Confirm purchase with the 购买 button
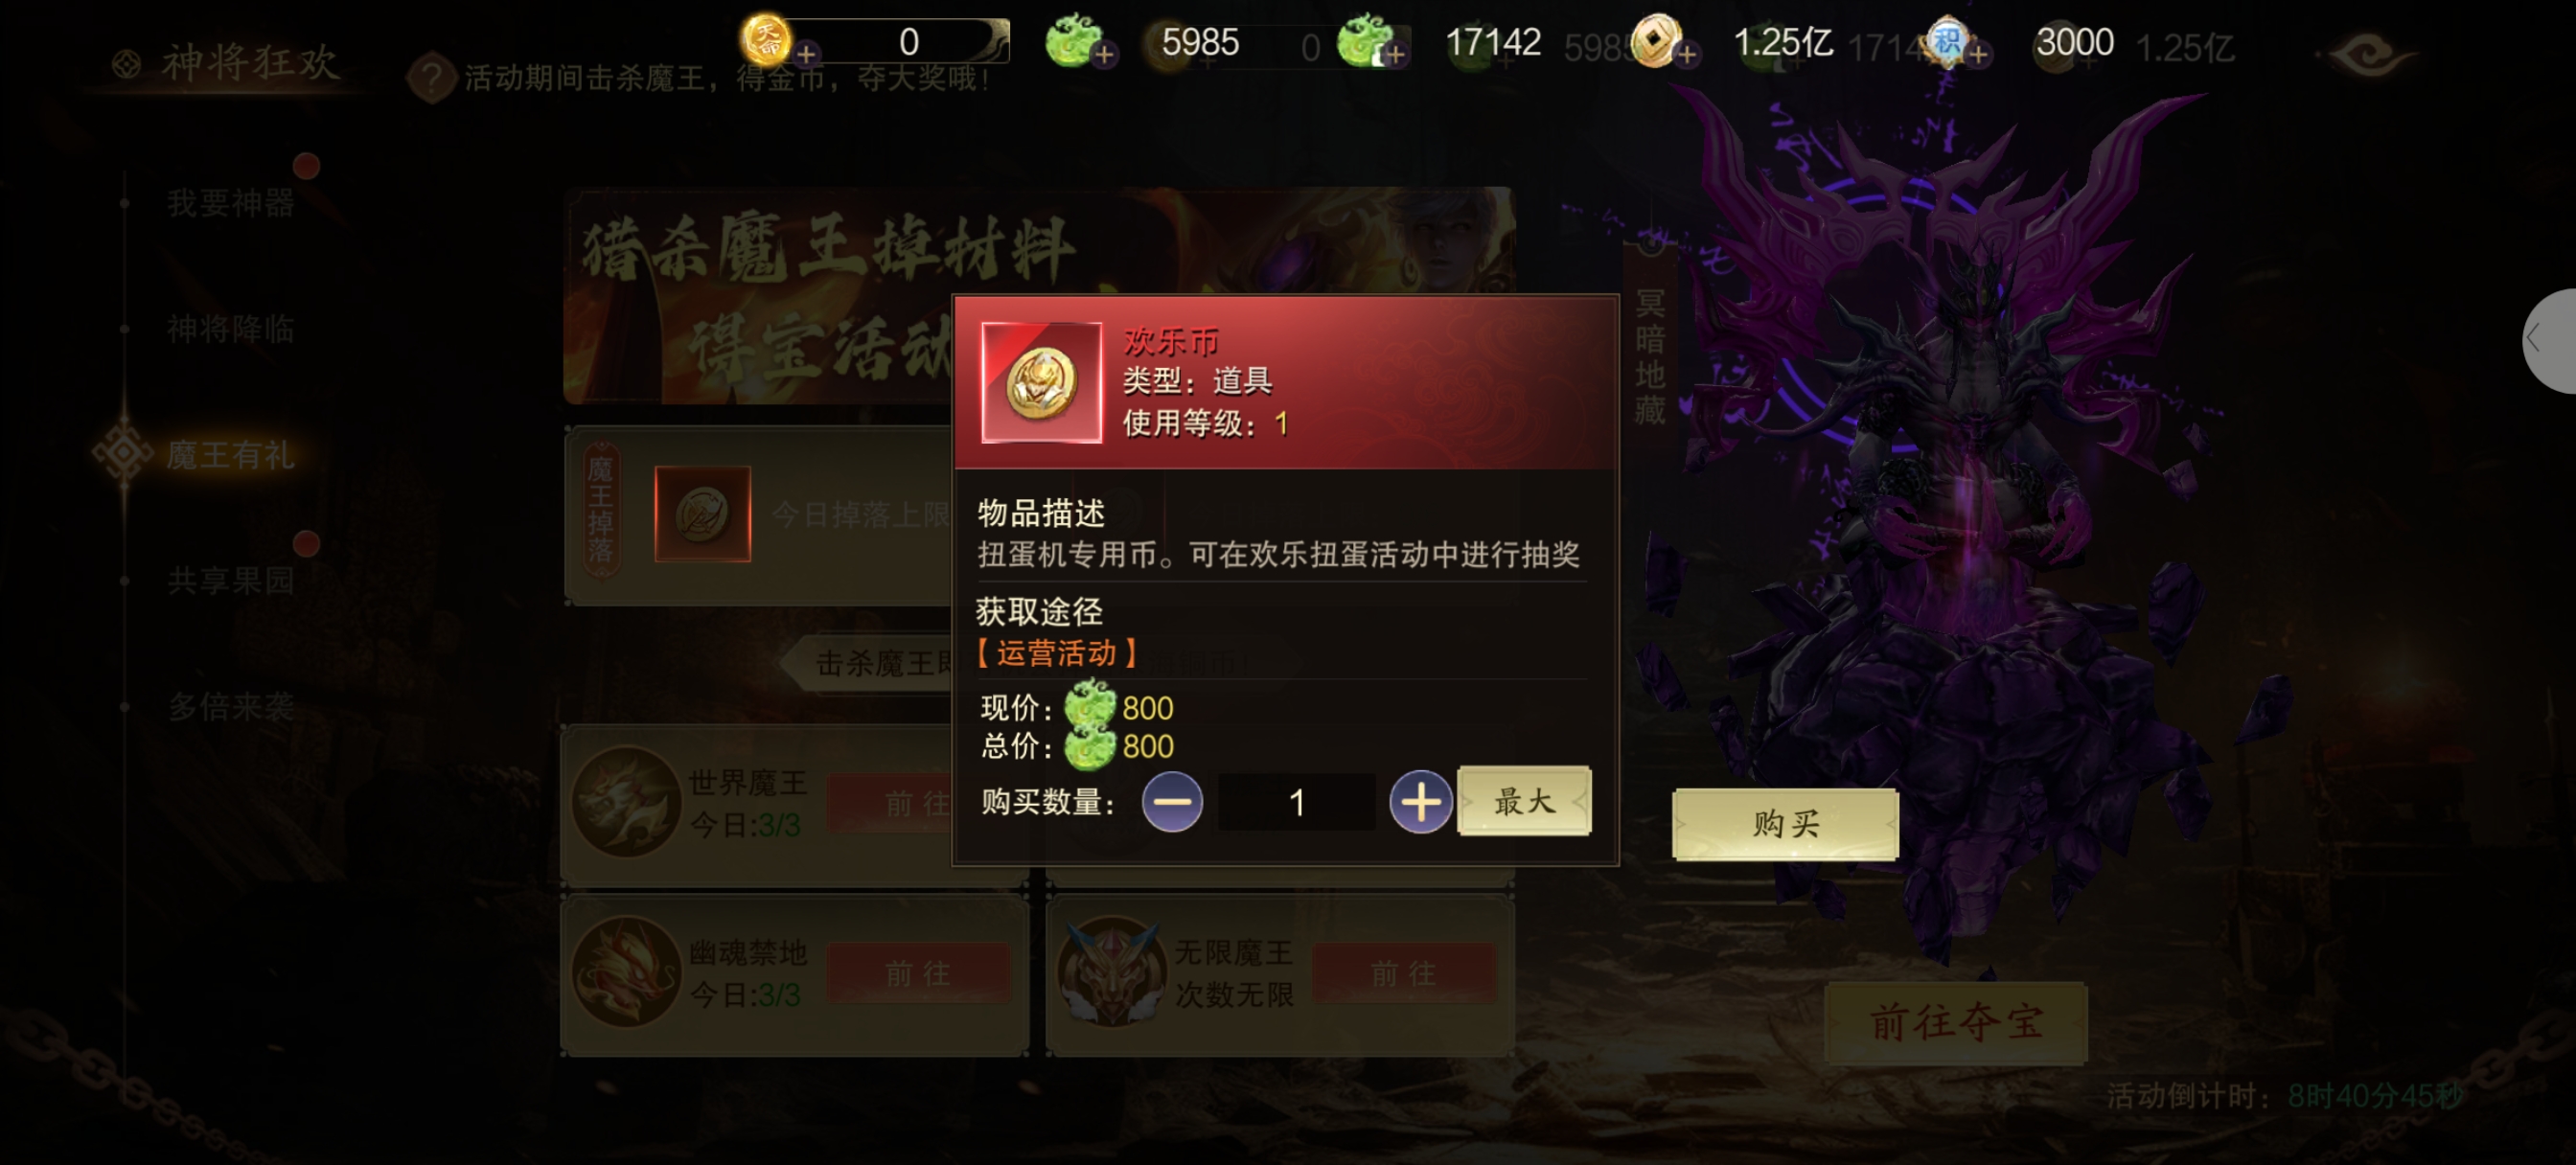Image resolution: width=2576 pixels, height=1165 pixels. tap(1785, 824)
